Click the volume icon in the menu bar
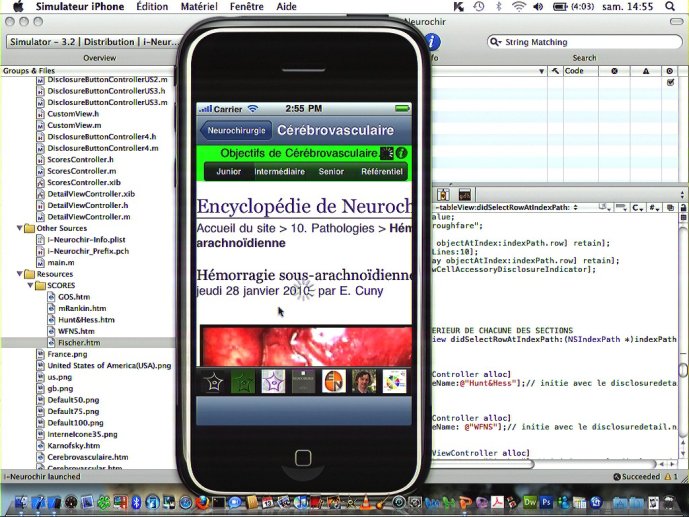The width and height of the screenshot is (689, 517). (538, 7)
